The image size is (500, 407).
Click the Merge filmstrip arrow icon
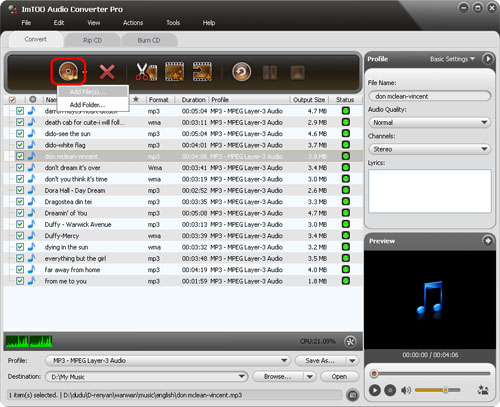coord(202,71)
